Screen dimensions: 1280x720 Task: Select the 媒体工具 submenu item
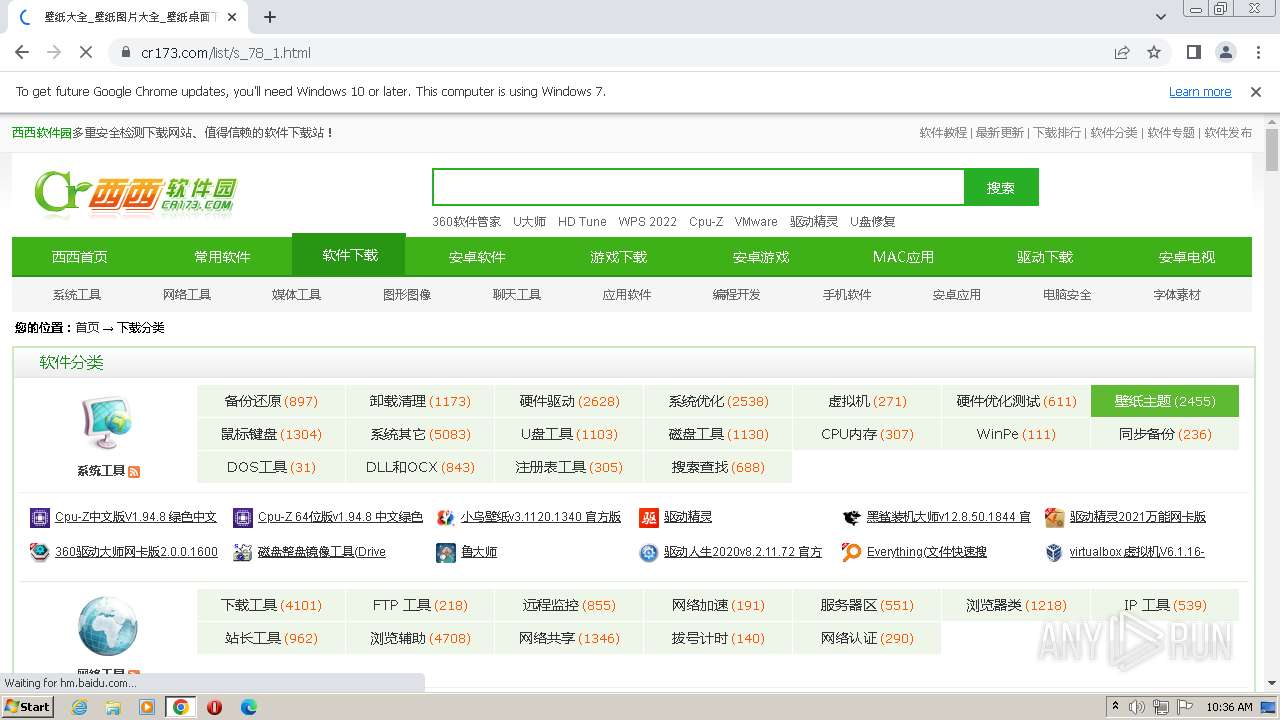297,295
